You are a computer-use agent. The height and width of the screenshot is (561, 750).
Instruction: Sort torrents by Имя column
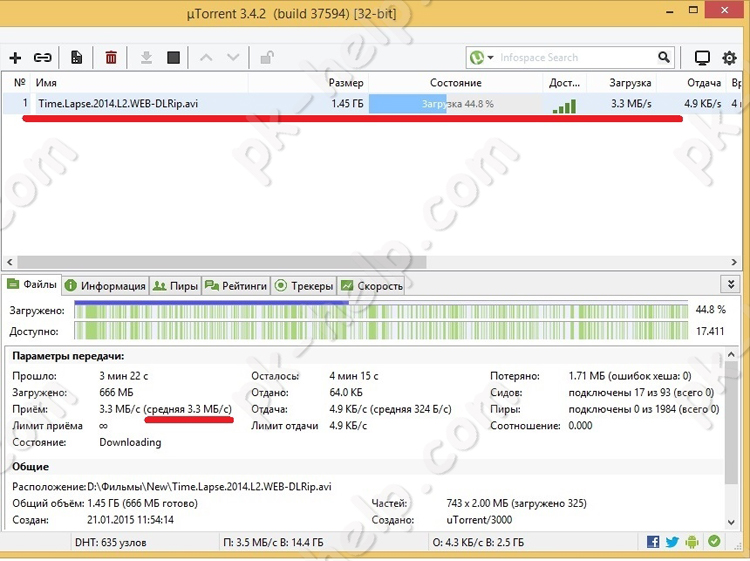pyautogui.click(x=140, y=83)
